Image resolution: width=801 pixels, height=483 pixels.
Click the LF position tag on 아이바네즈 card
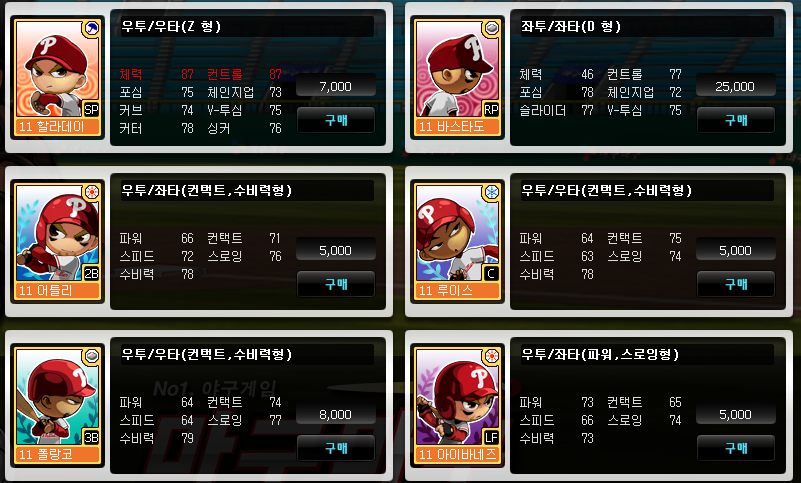[x=491, y=438]
